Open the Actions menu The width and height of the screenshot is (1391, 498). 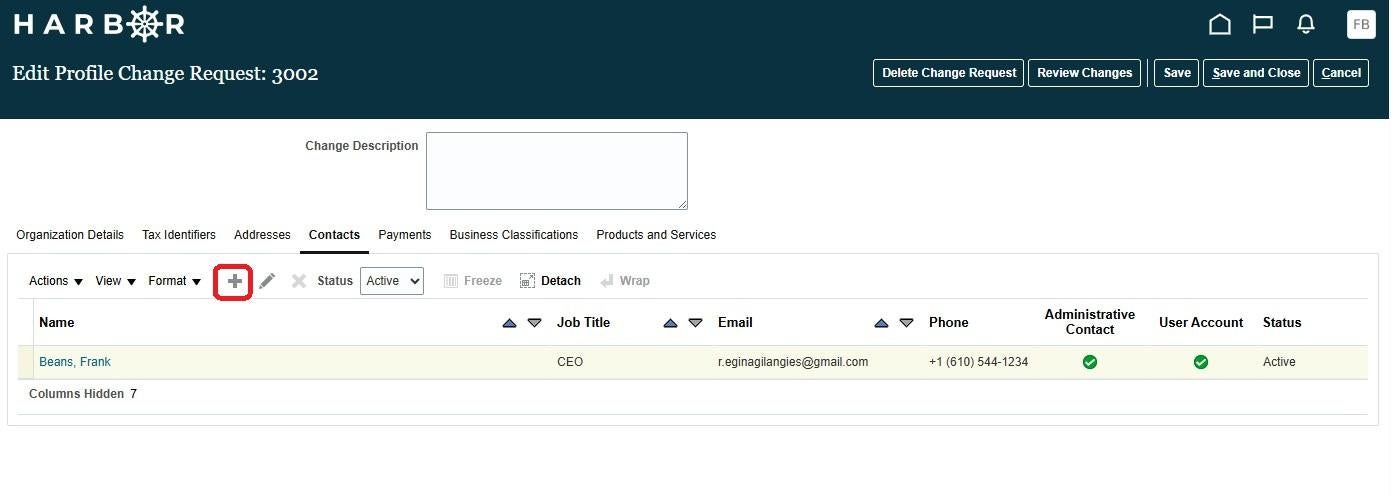tap(56, 281)
